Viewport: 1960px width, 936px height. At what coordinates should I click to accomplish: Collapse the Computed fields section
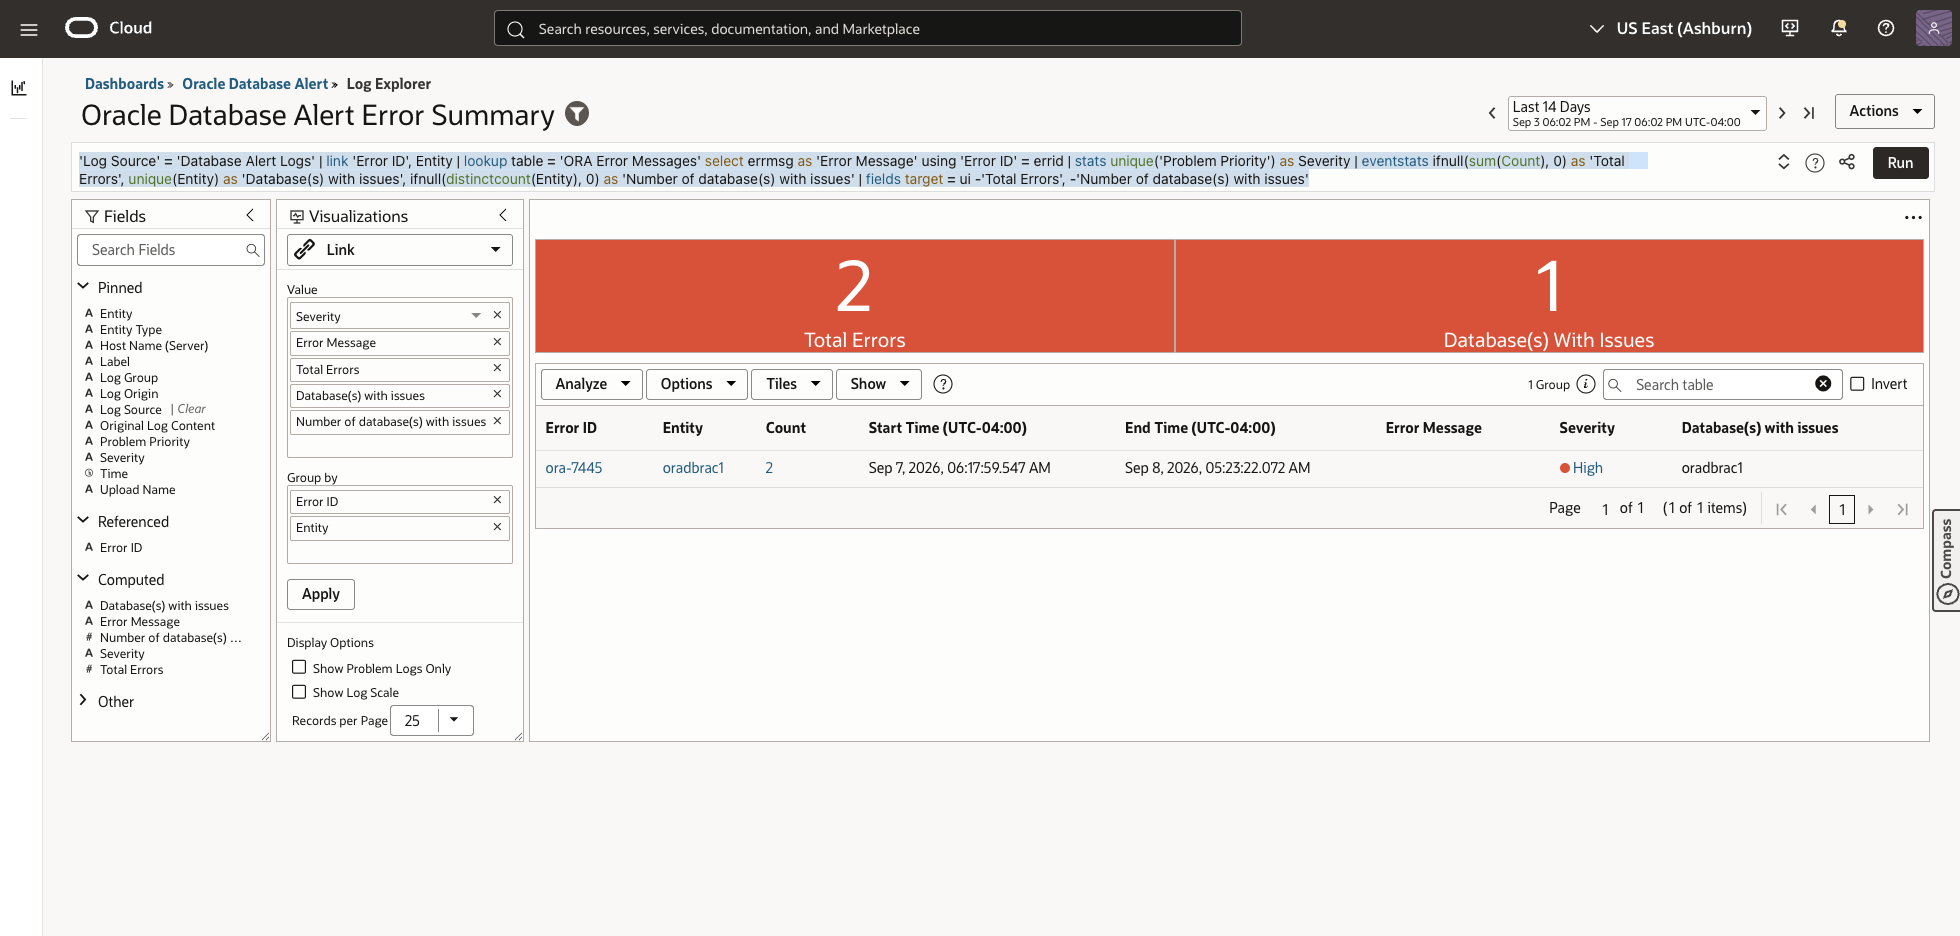(84, 579)
